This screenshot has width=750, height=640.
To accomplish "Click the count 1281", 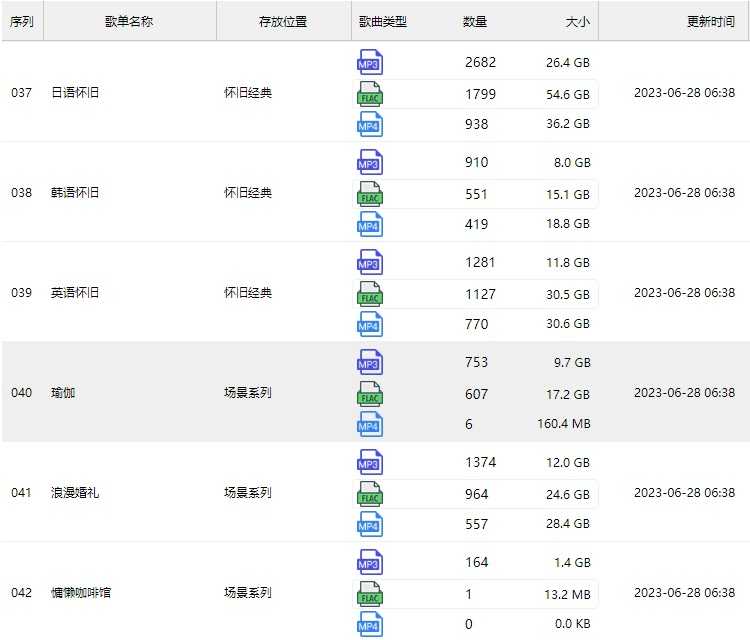I will coord(480,262).
